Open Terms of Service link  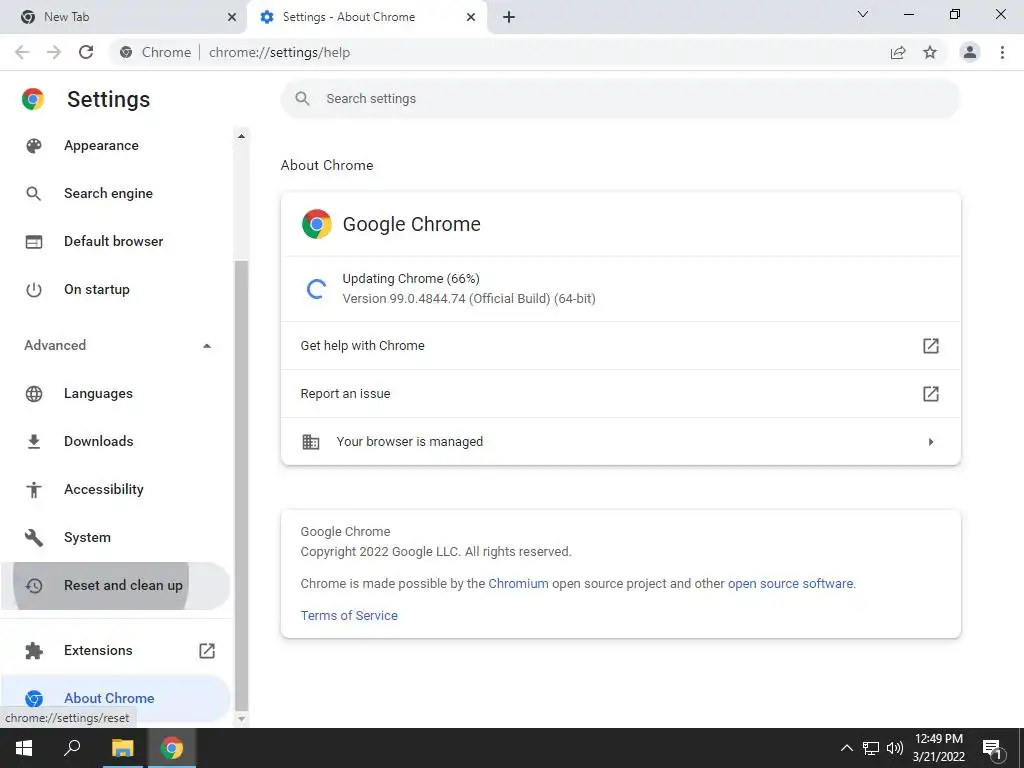pyautogui.click(x=349, y=616)
